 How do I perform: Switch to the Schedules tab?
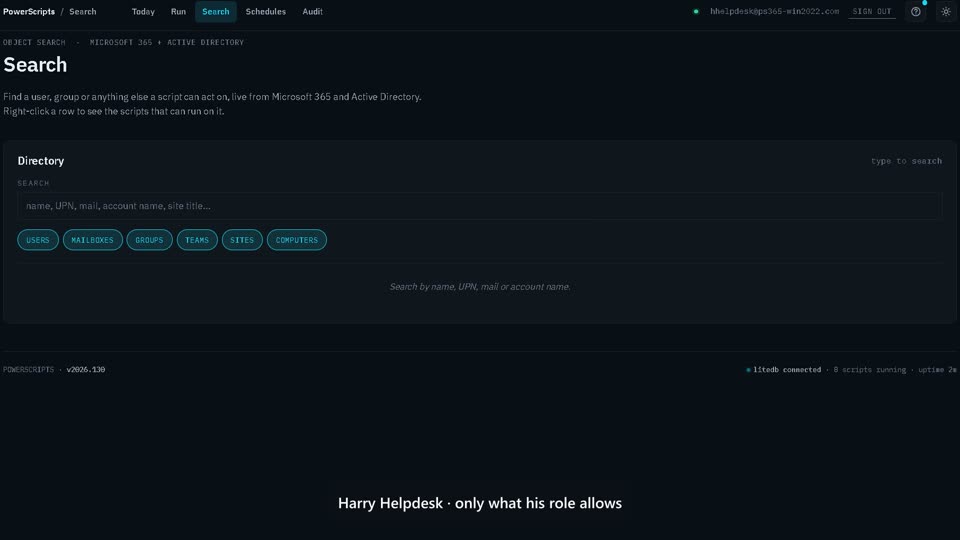click(x=266, y=12)
